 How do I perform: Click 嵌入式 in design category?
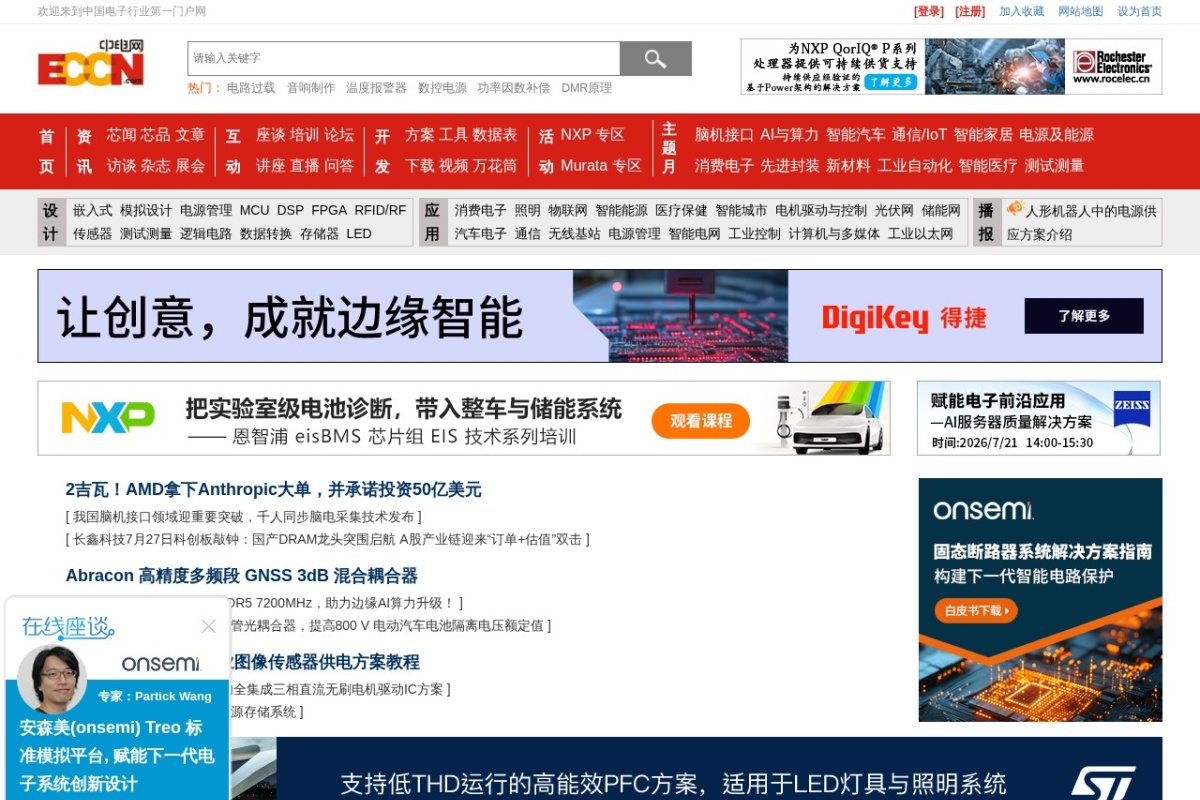[x=93, y=210]
